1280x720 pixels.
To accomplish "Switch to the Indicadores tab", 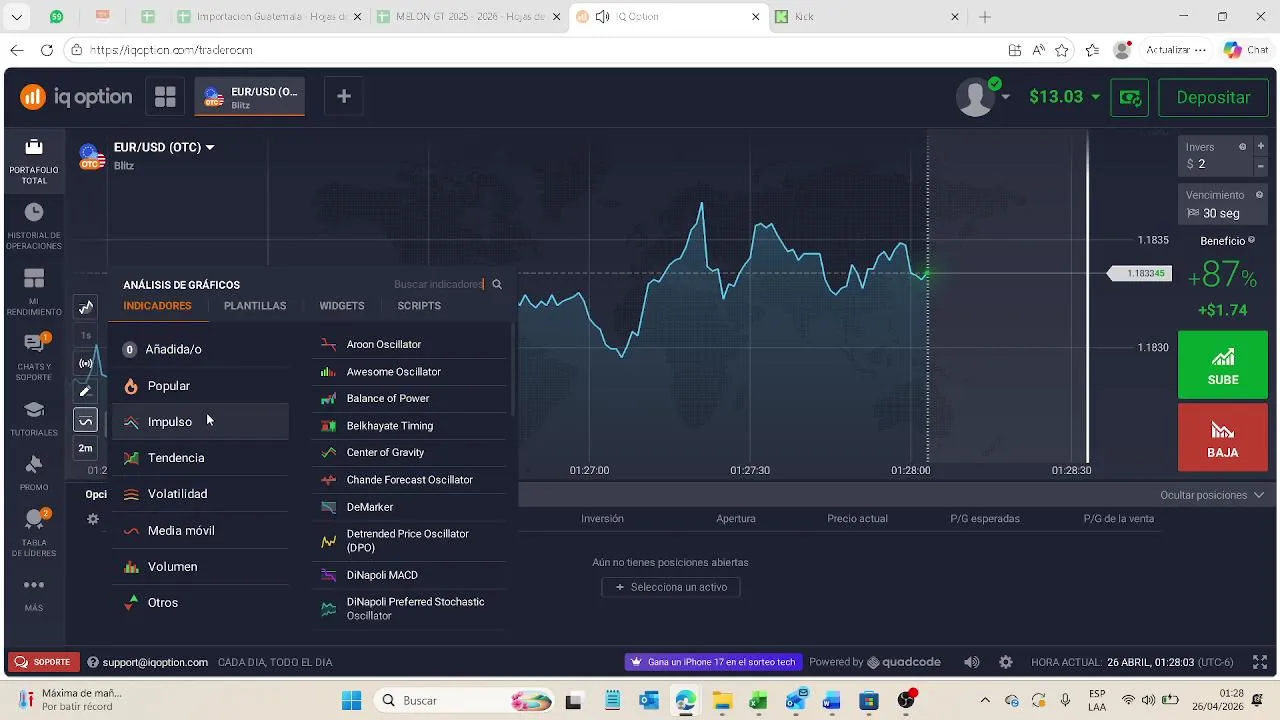I will click(157, 306).
